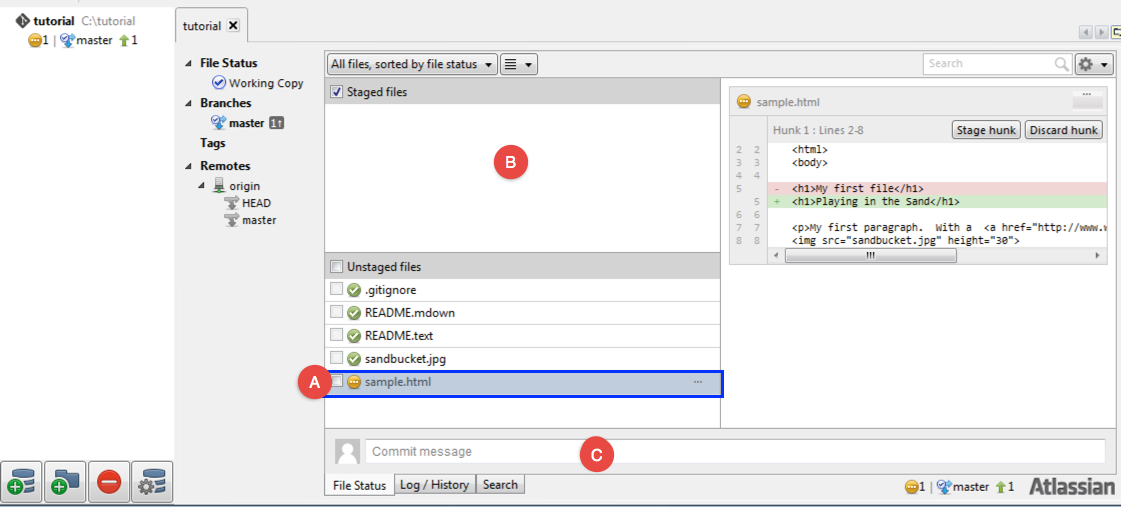The image size is (1121, 507).
Task: Check the sample.html checkbox
Action: pos(336,382)
